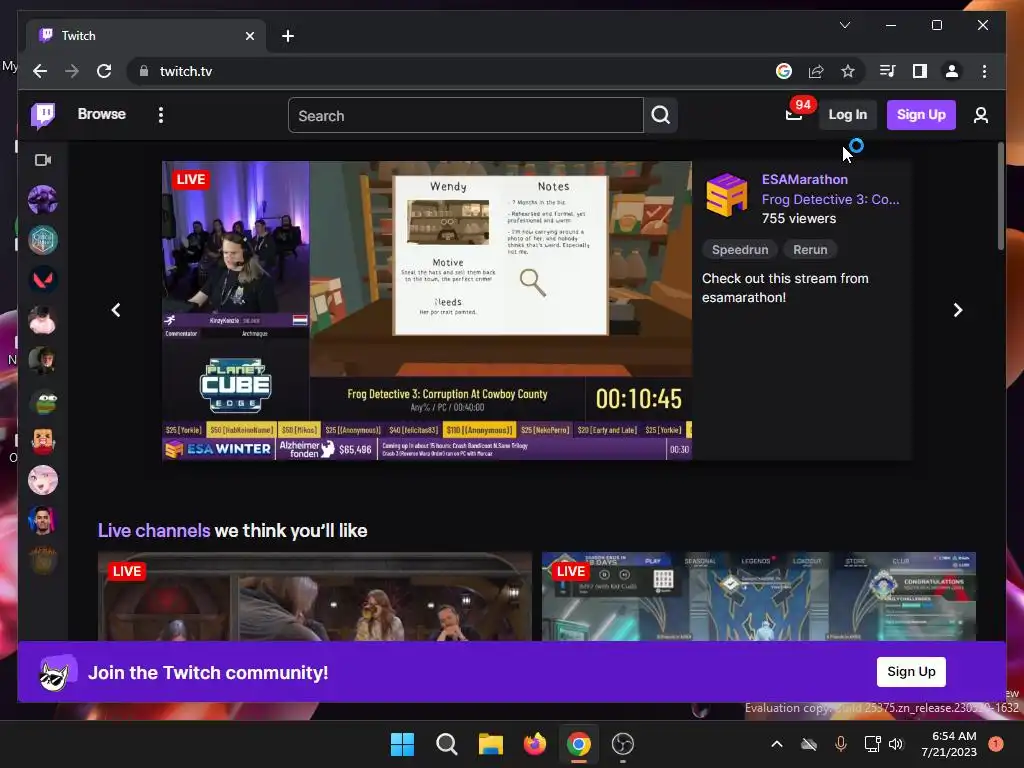Viewport: 1024px width, 768px height.
Task: Open the user account menu icon
Action: [x=980, y=116]
